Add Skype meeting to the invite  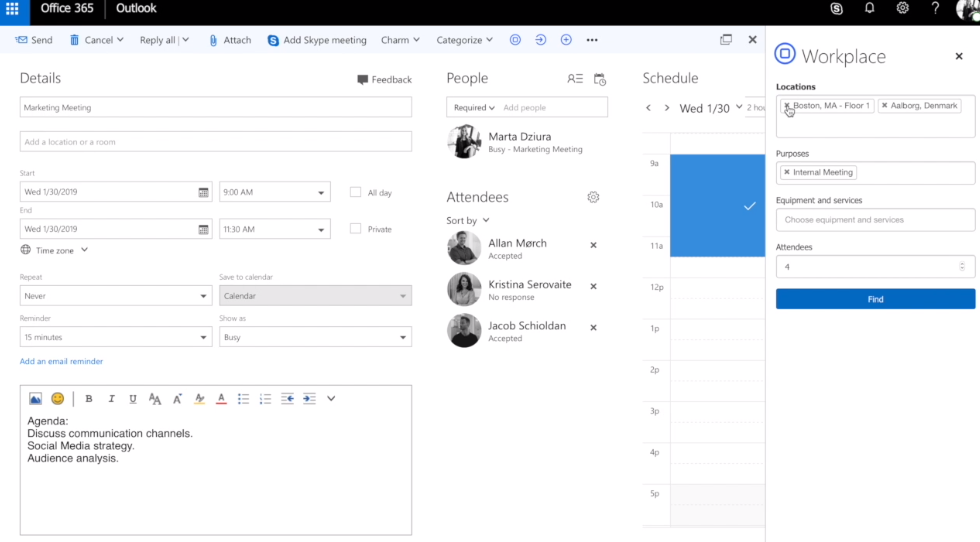click(317, 40)
